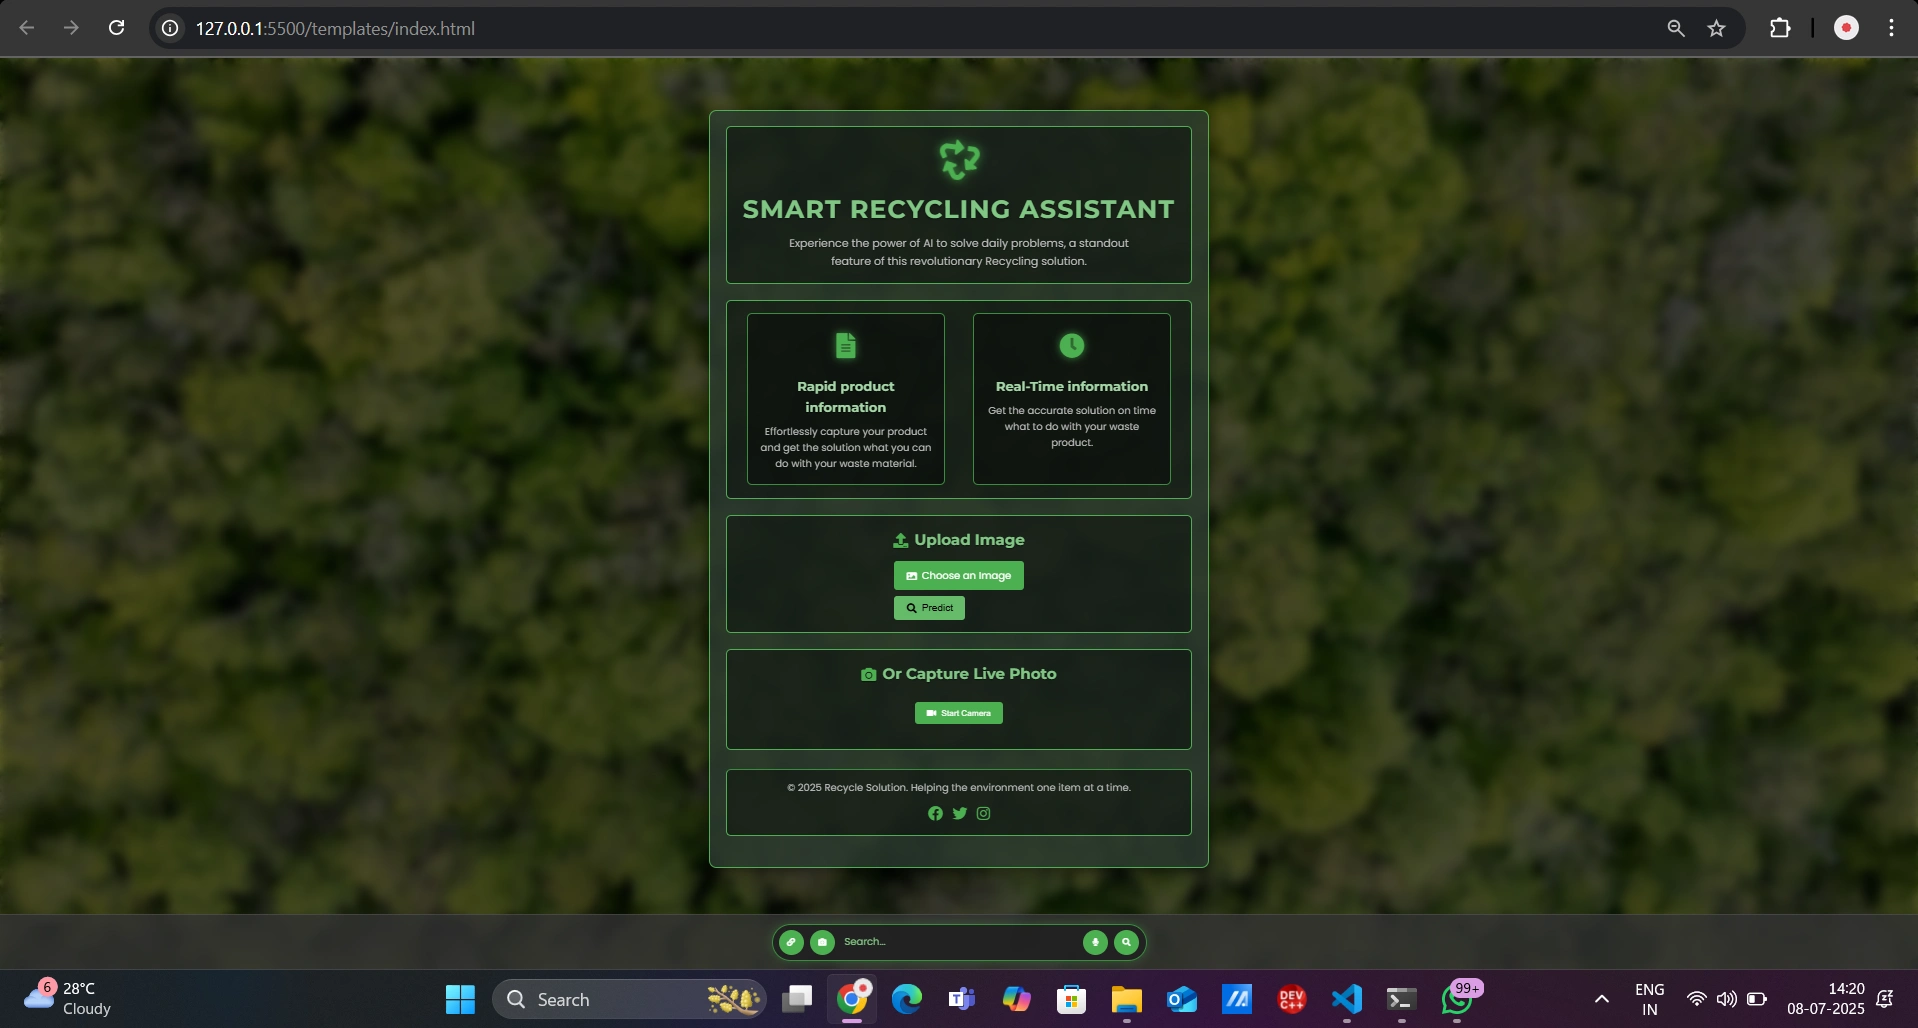The height and width of the screenshot is (1028, 1918).
Task: Open the Chrome profile avatar
Action: tap(1846, 28)
